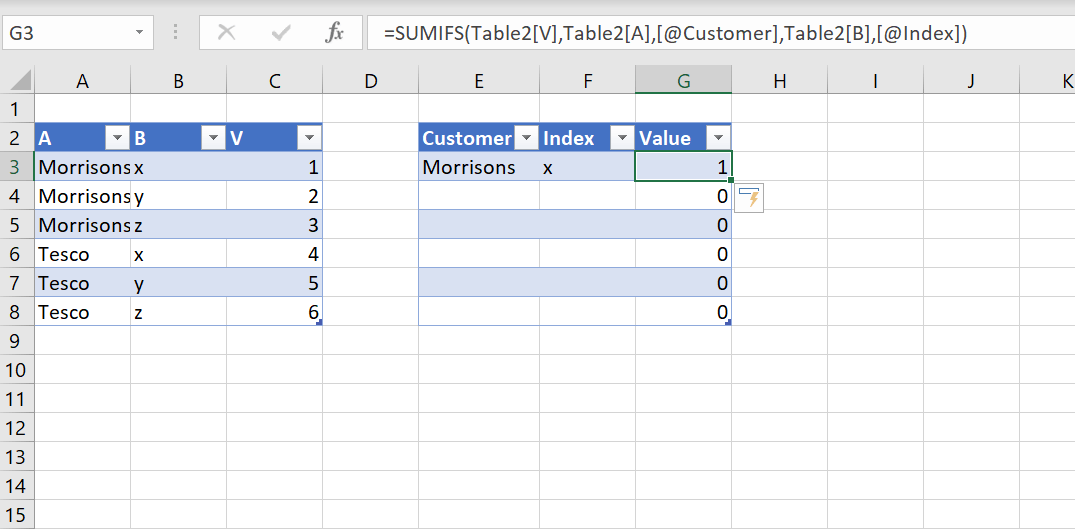Viewport: 1075px width, 529px height.
Task: Open the Customer column filter dropdown
Action: coord(526,139)
